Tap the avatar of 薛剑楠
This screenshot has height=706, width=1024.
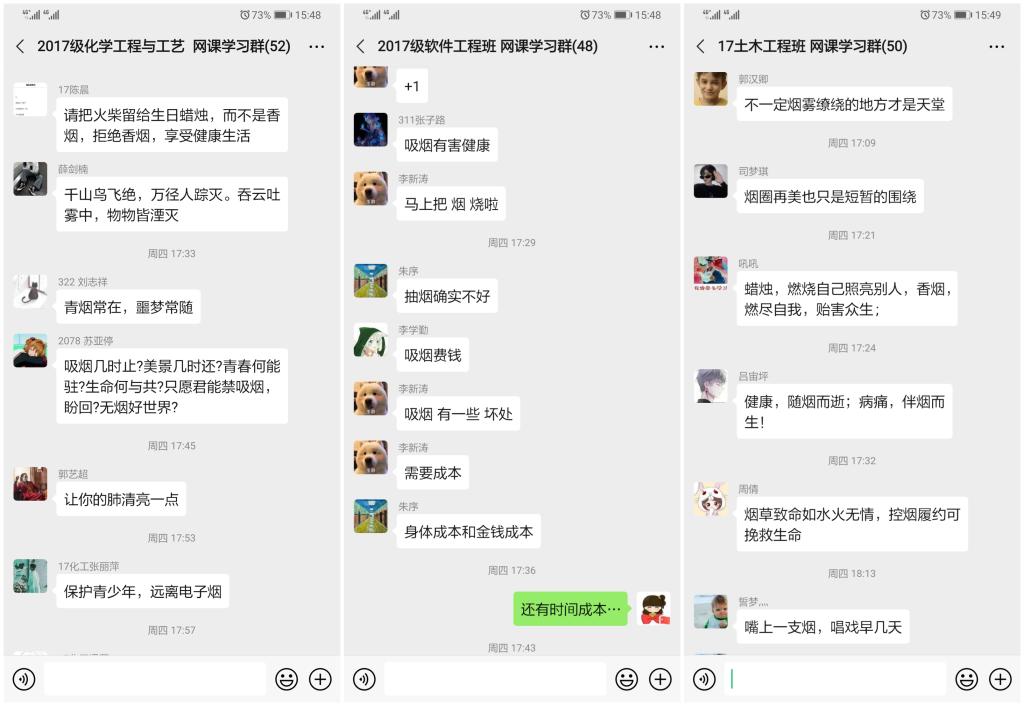click(x=30, y=179)
